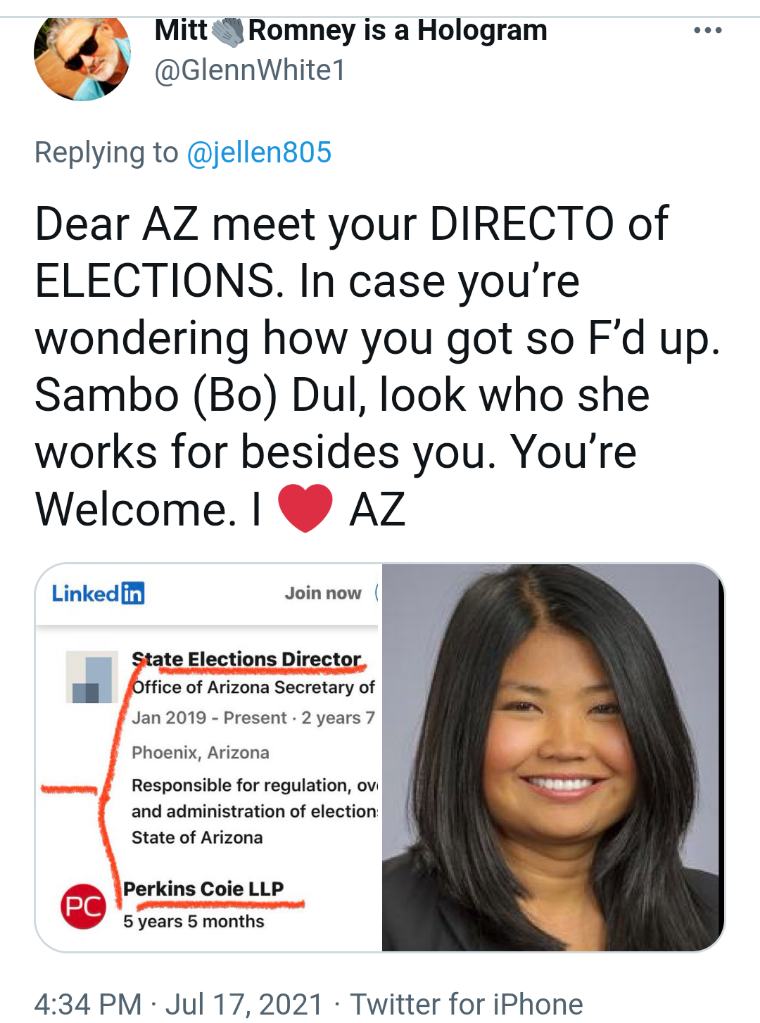The width and height of the screenshot is (760, 1023).
Task: Tap the tweet author's profile avatar
Action: pos(82,59)
